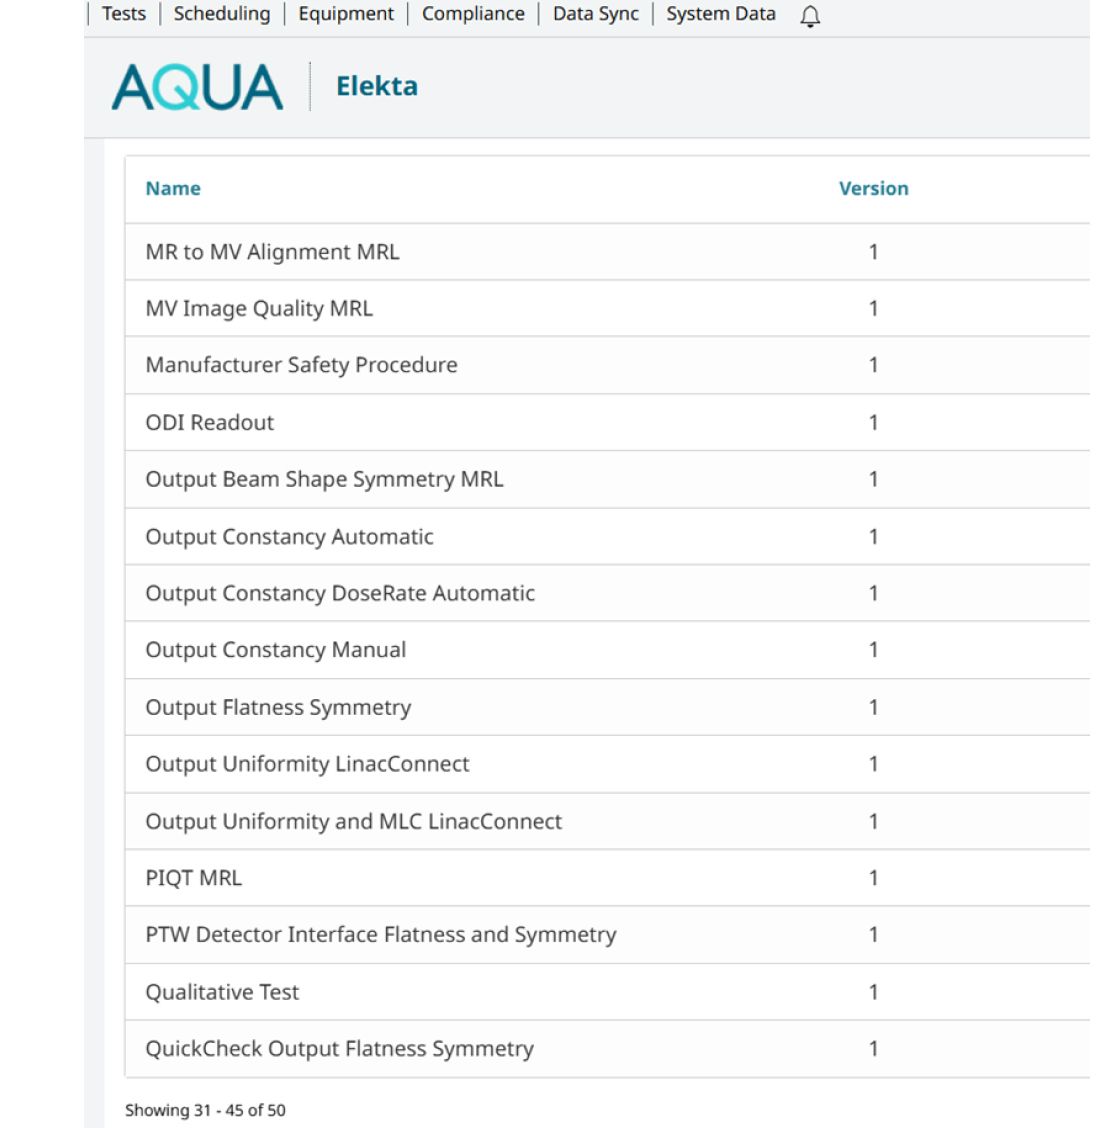
Task: Sort the table by the Version column
Action: (874, 188)
